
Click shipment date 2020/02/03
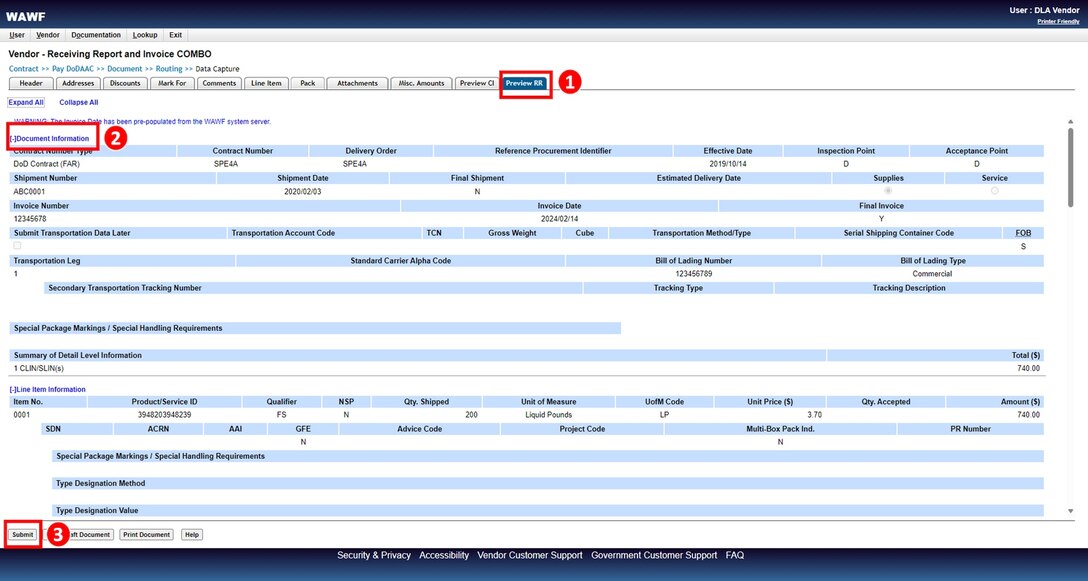[x=303, y=192]
